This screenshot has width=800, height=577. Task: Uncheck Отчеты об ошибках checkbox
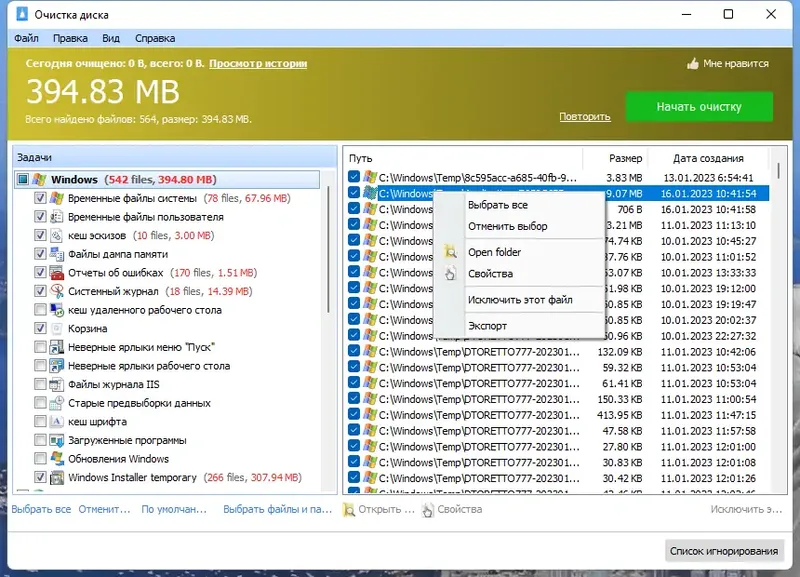tap(40, 272)
